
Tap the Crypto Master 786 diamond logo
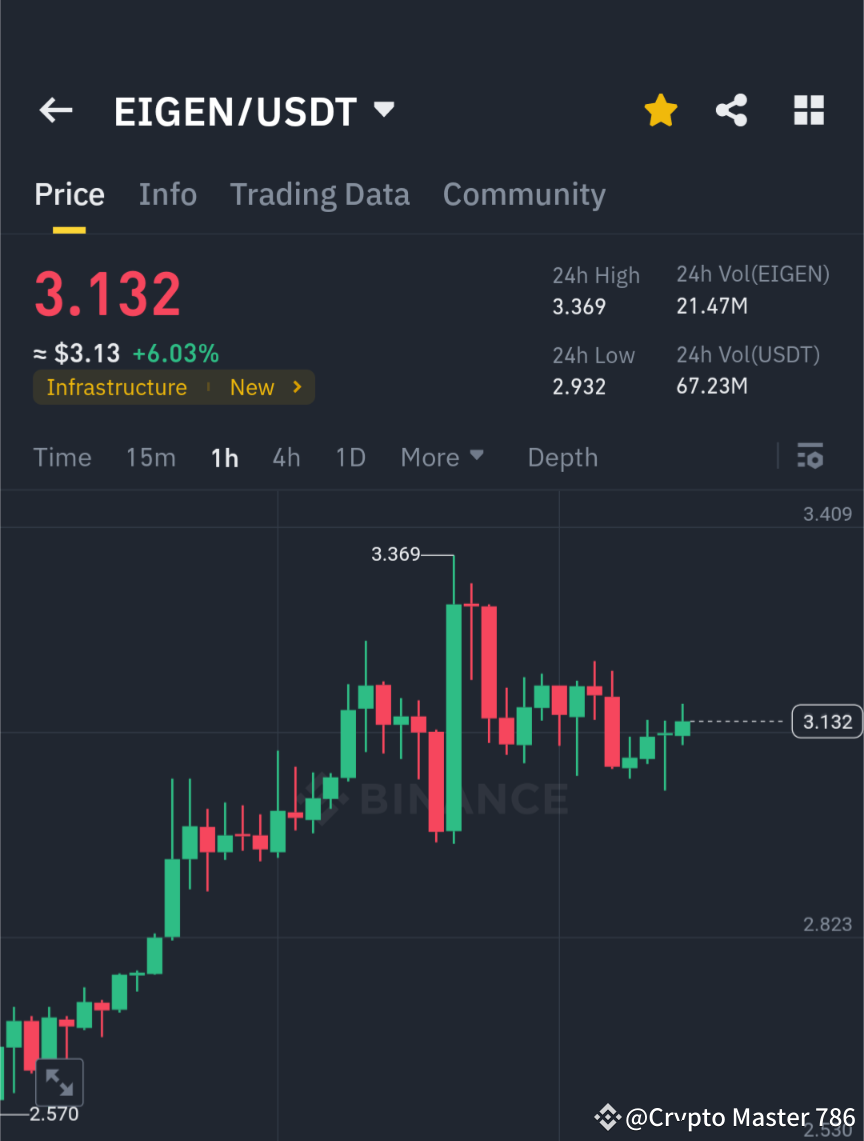click(607, 1117)
